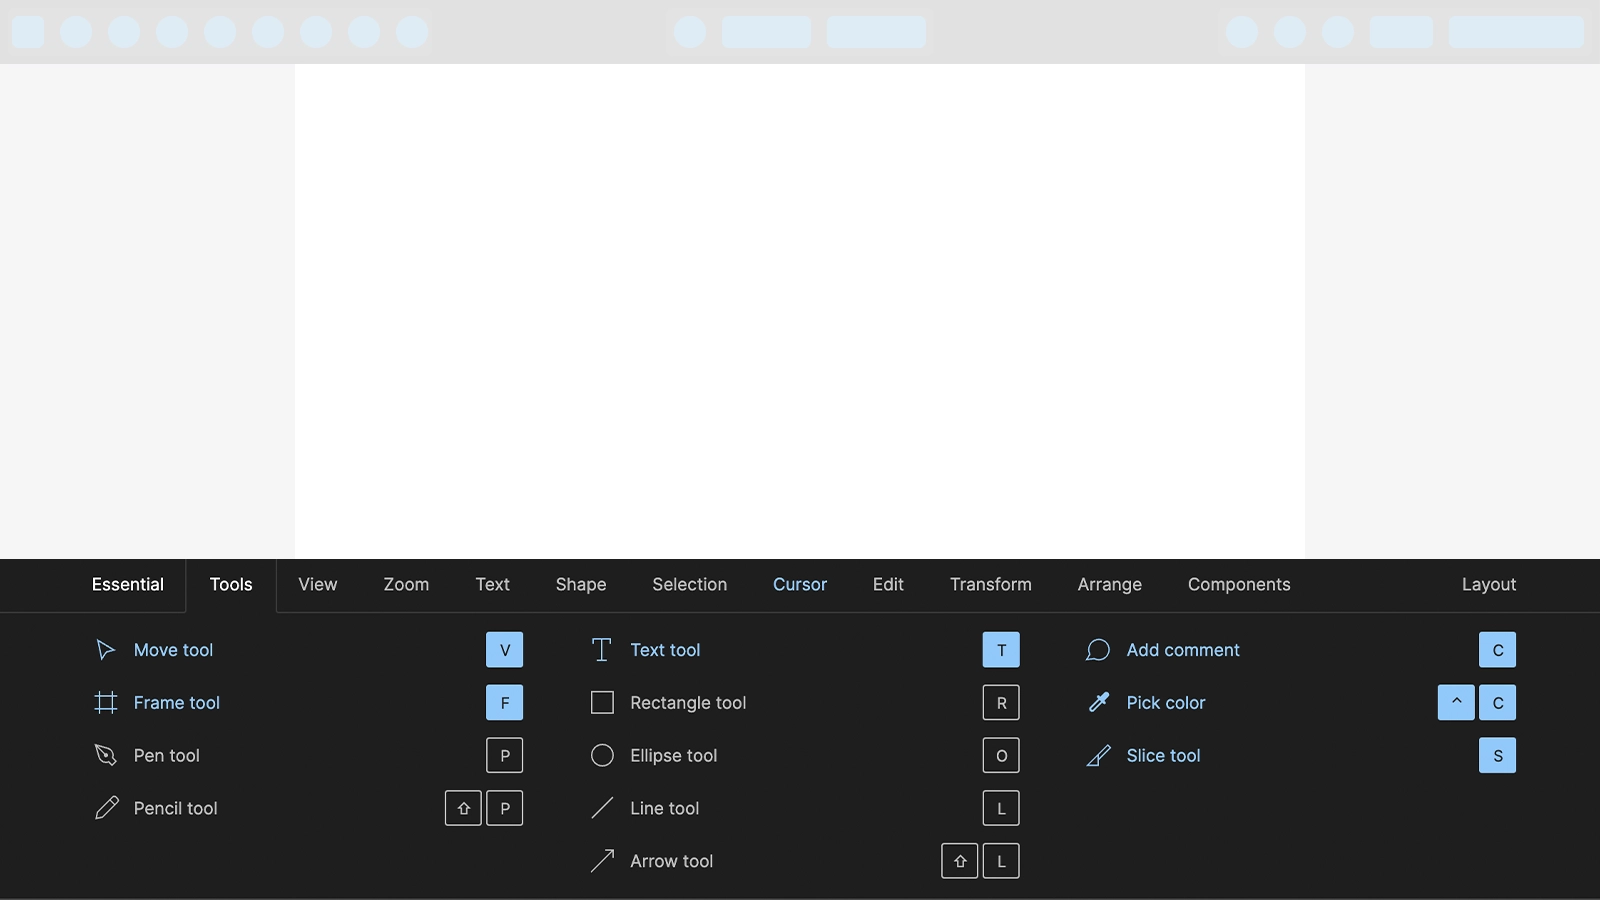The width and height of the screenshot is (1600, 900).
Task: Select the Ellipse tool
Action: coord(673,756)
